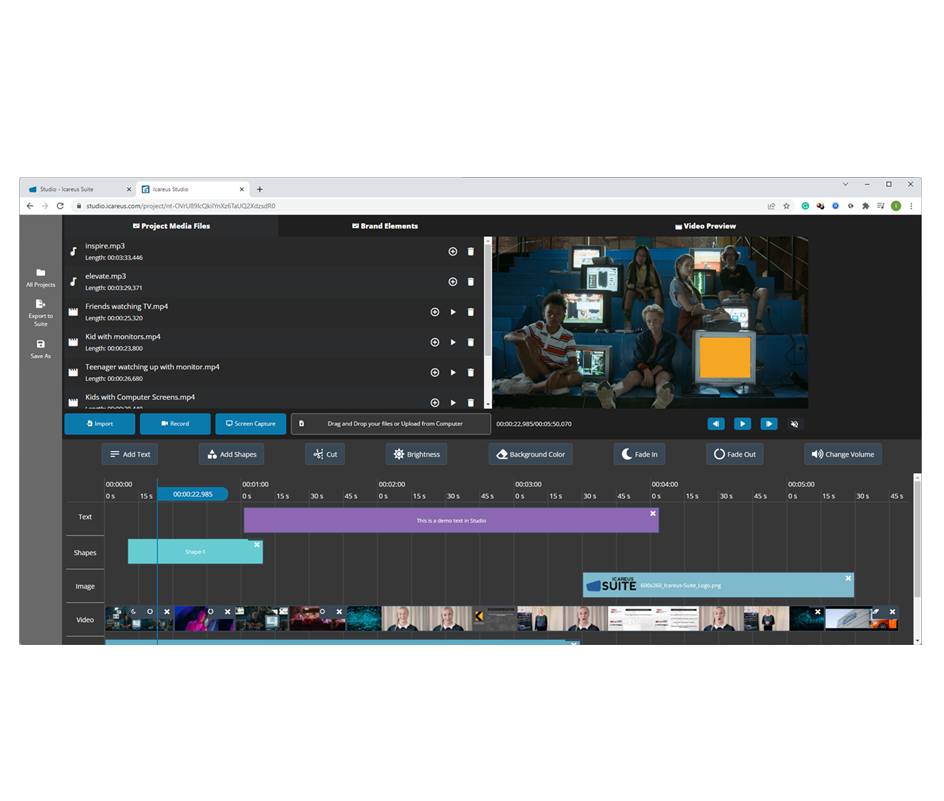Preview Friends watching TV.mp4 clip
The height and width of the screenshot is (801, 944).
pos(453,312)
